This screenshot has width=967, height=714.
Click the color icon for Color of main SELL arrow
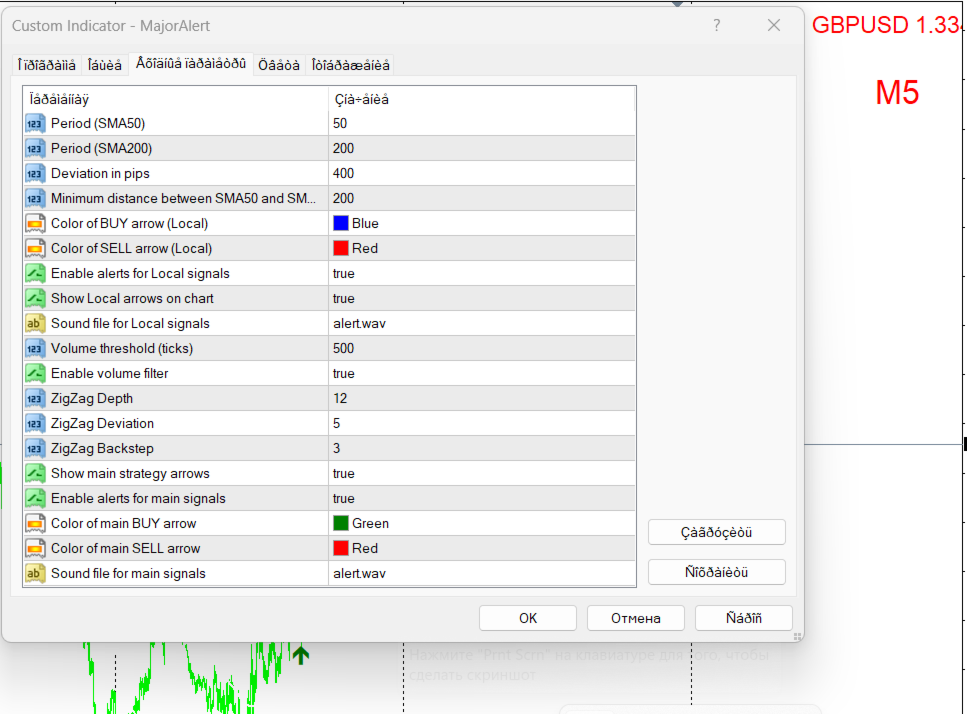[35, 548]
